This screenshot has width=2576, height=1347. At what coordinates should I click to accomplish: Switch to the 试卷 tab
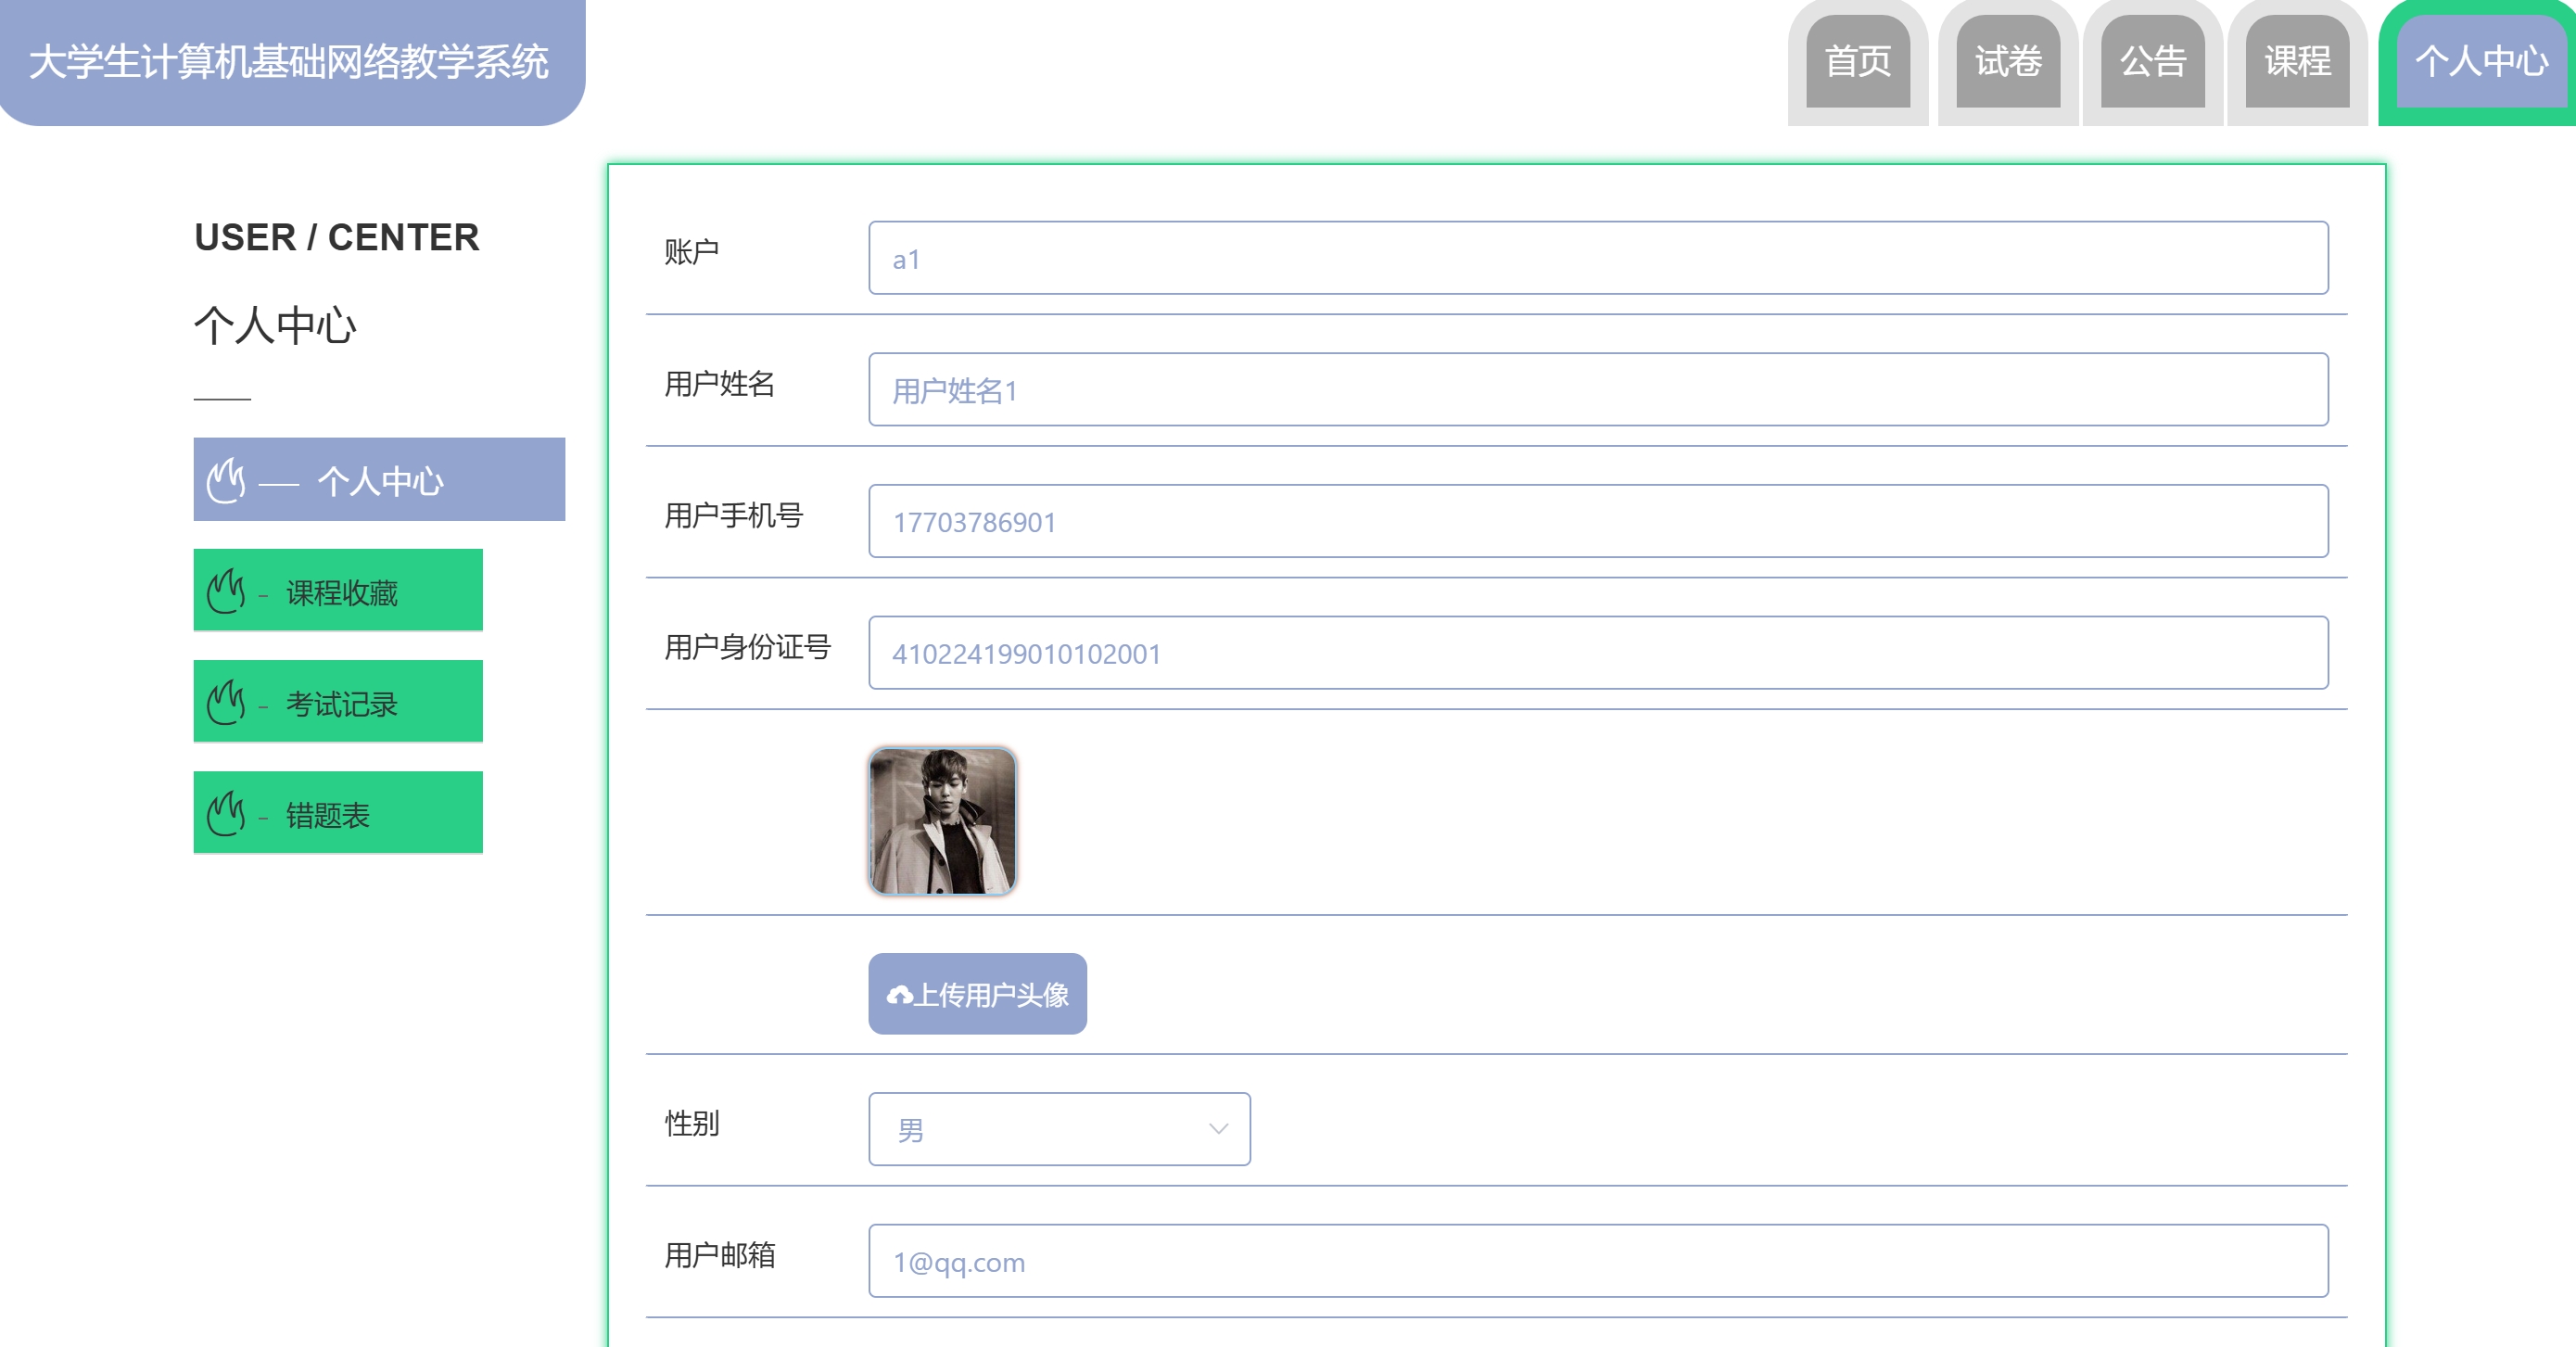[2008, 62]
